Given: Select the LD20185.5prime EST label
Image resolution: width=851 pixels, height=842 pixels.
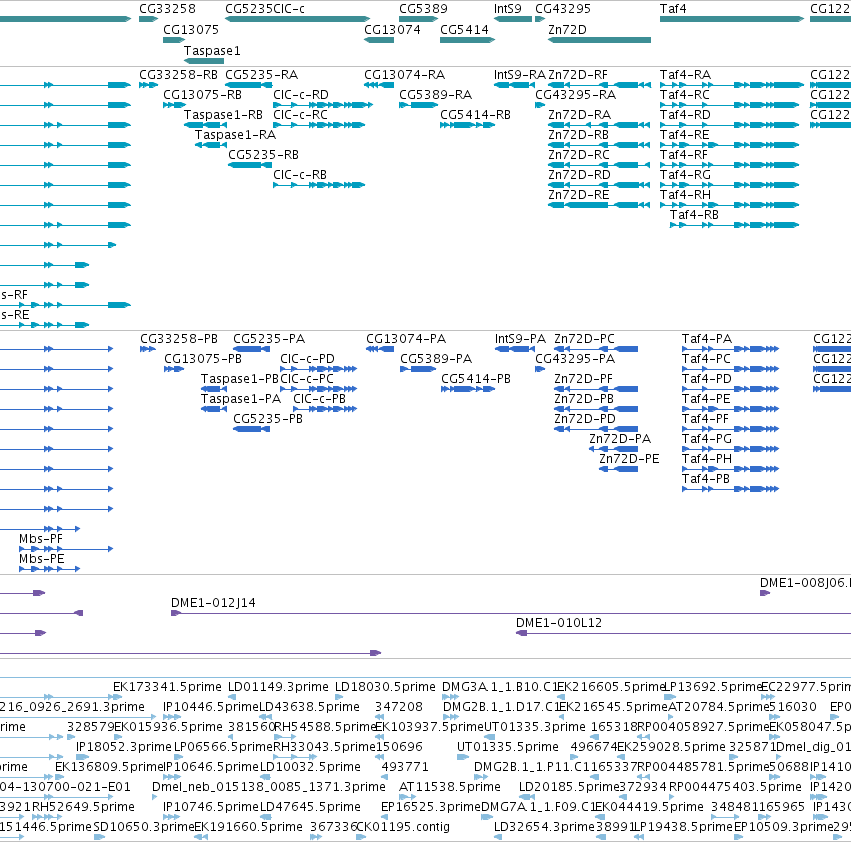Looking at the screenshot, I should [x=569, y=787].
